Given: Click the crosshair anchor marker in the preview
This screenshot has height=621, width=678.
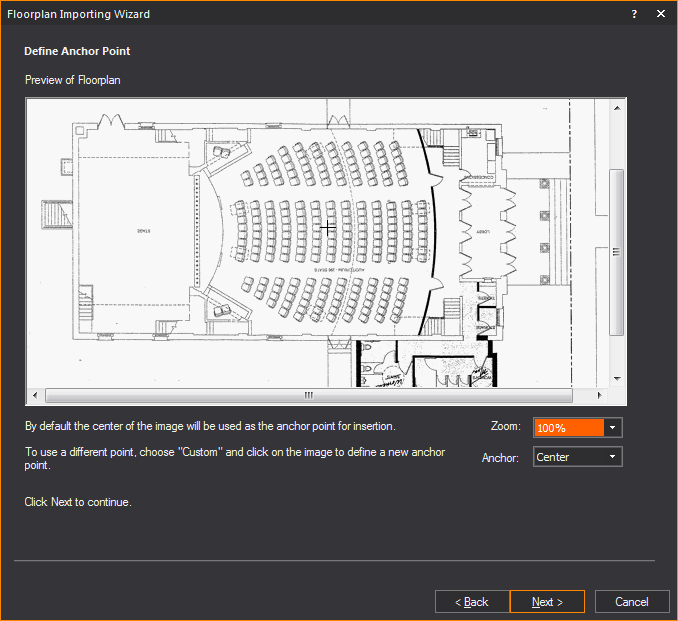Looking at the screenshot, I should coord(327,228).
